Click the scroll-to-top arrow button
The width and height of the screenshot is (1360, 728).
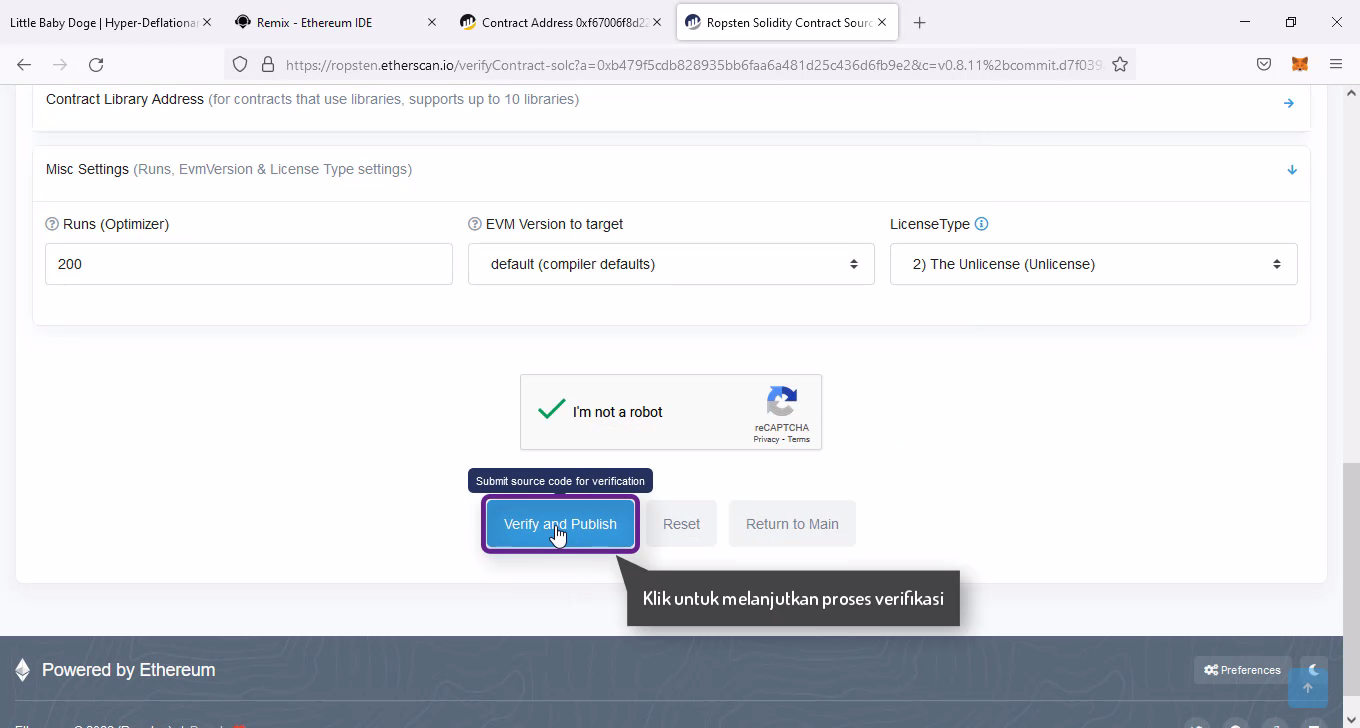point(1307,687)
